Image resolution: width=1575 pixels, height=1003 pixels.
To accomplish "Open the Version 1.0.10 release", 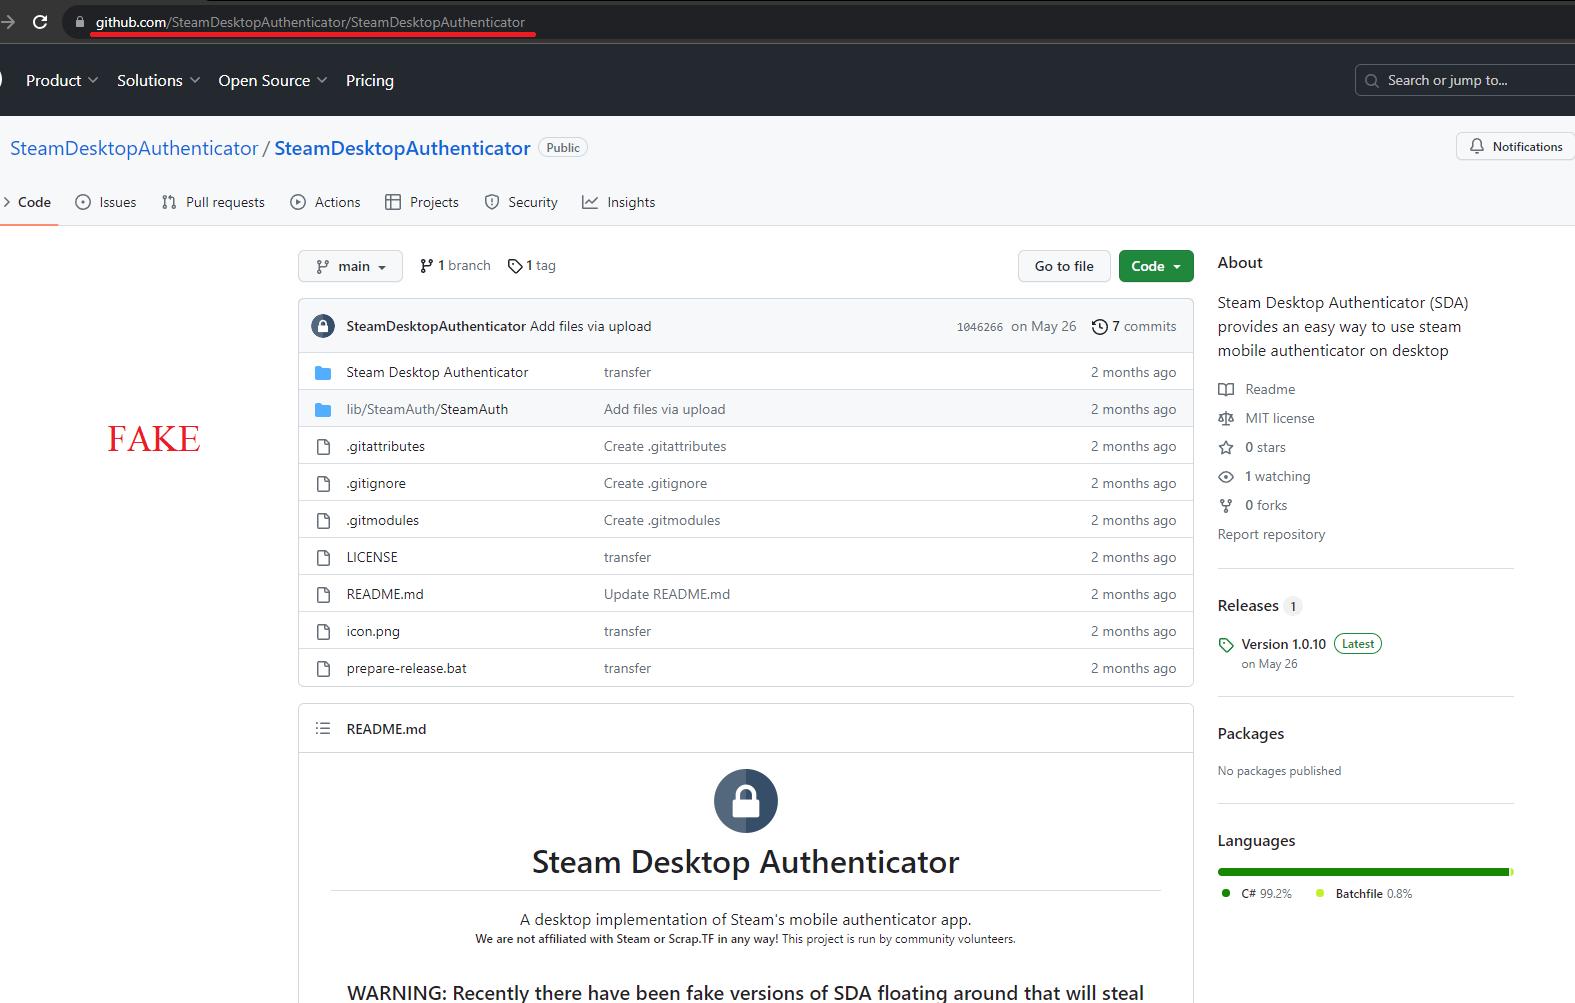I will pos(1284,644).
